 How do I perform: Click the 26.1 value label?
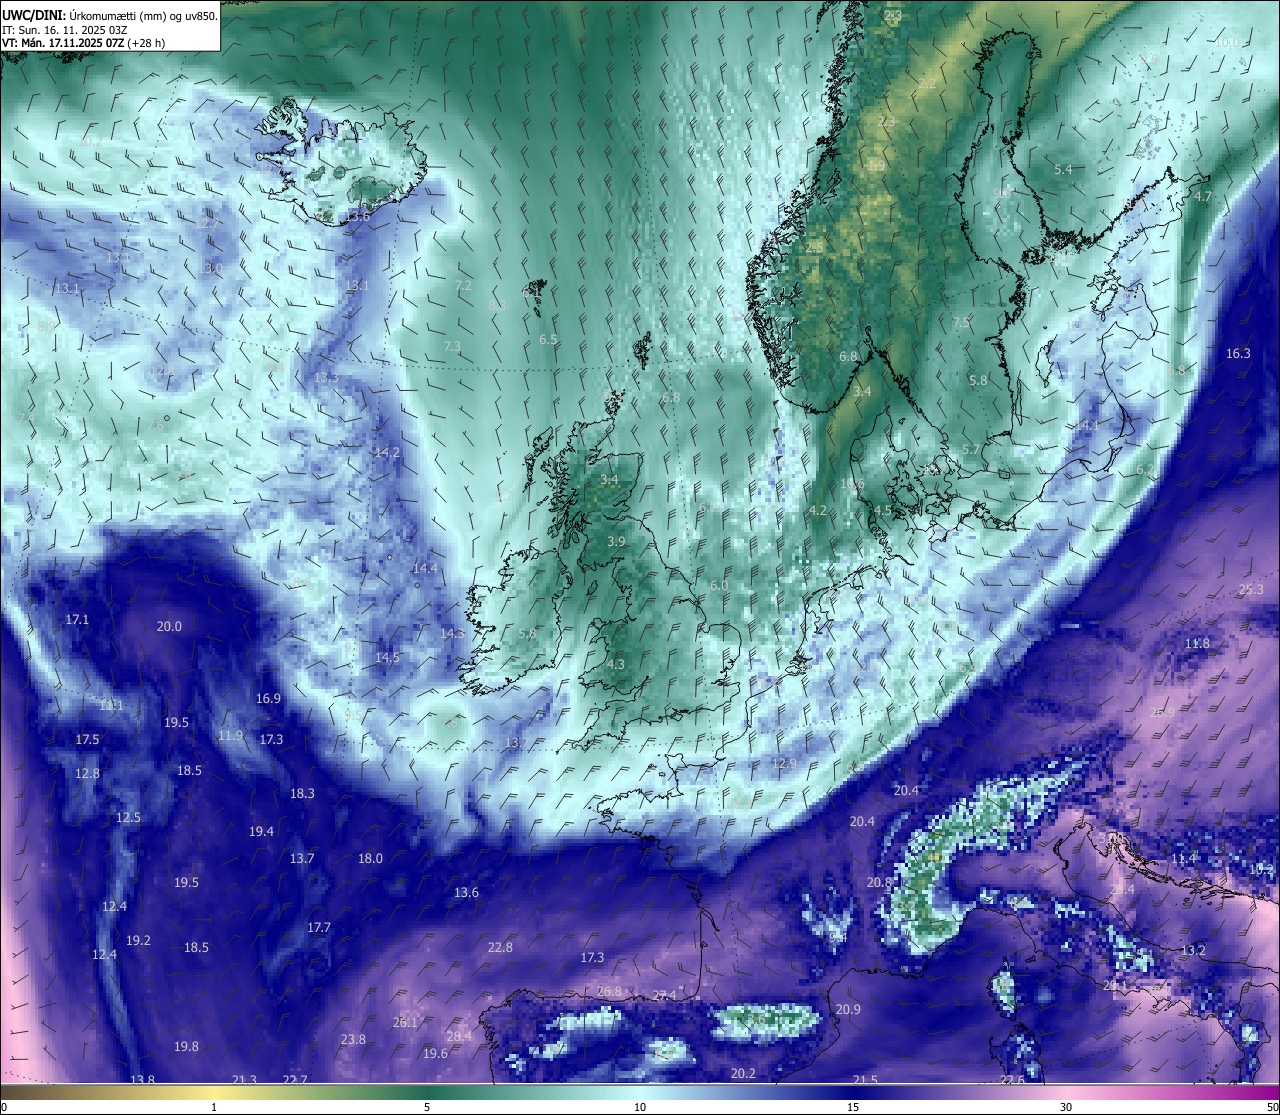coord(405,1023)
